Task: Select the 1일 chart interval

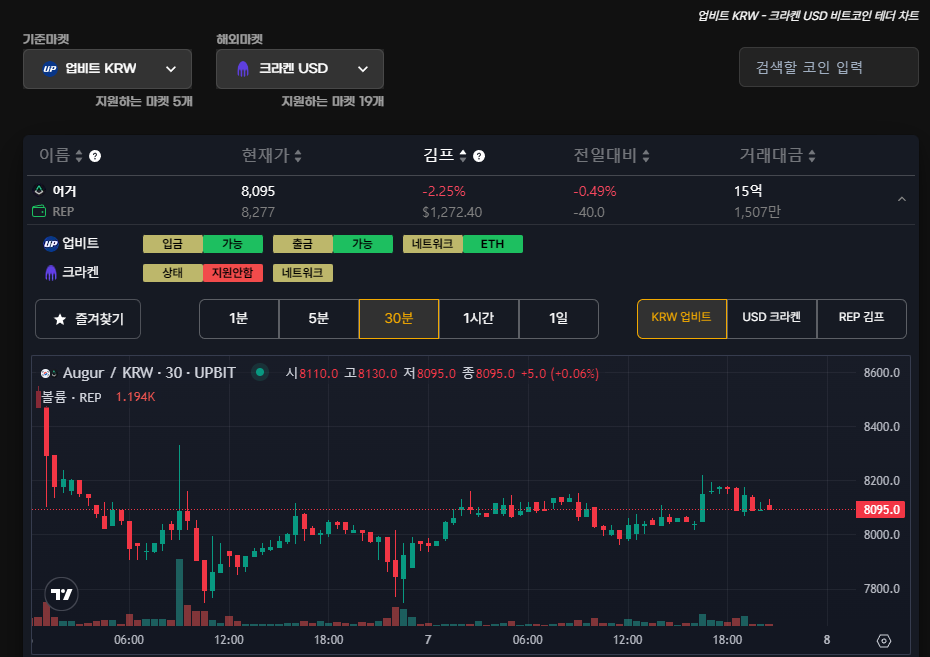Action: [x=558, y=319]
